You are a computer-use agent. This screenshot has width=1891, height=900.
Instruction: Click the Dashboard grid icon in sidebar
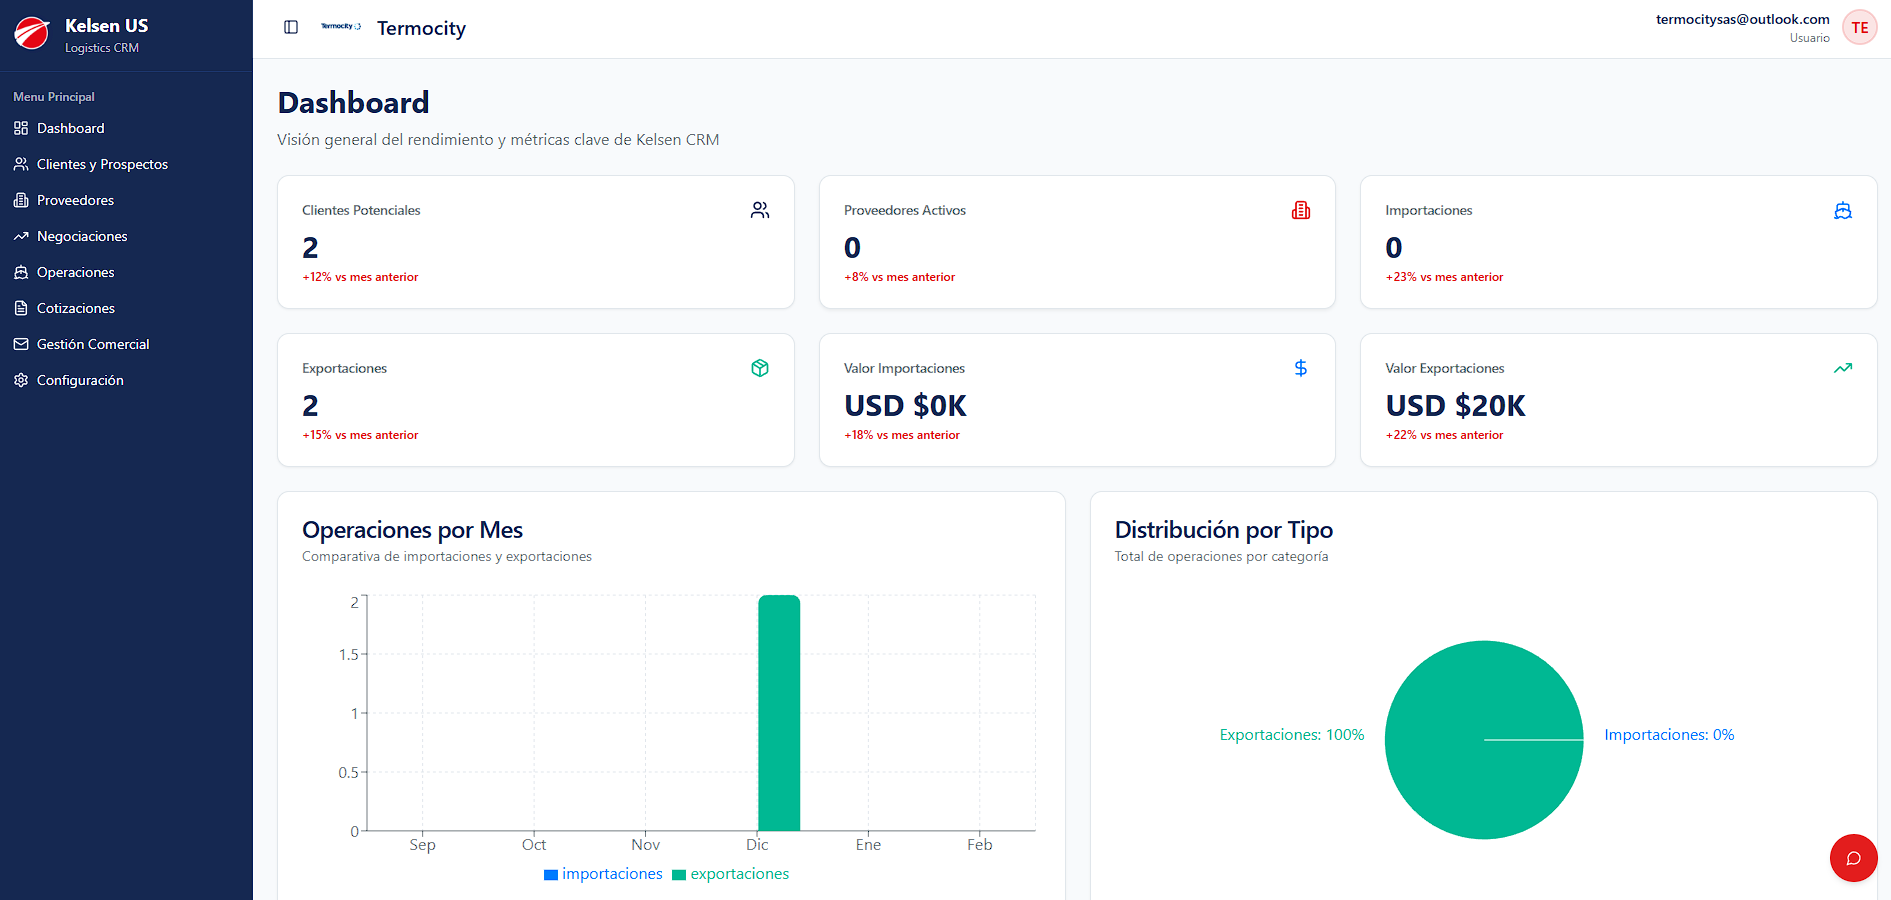pyautogui.click(x=21, y=128)
